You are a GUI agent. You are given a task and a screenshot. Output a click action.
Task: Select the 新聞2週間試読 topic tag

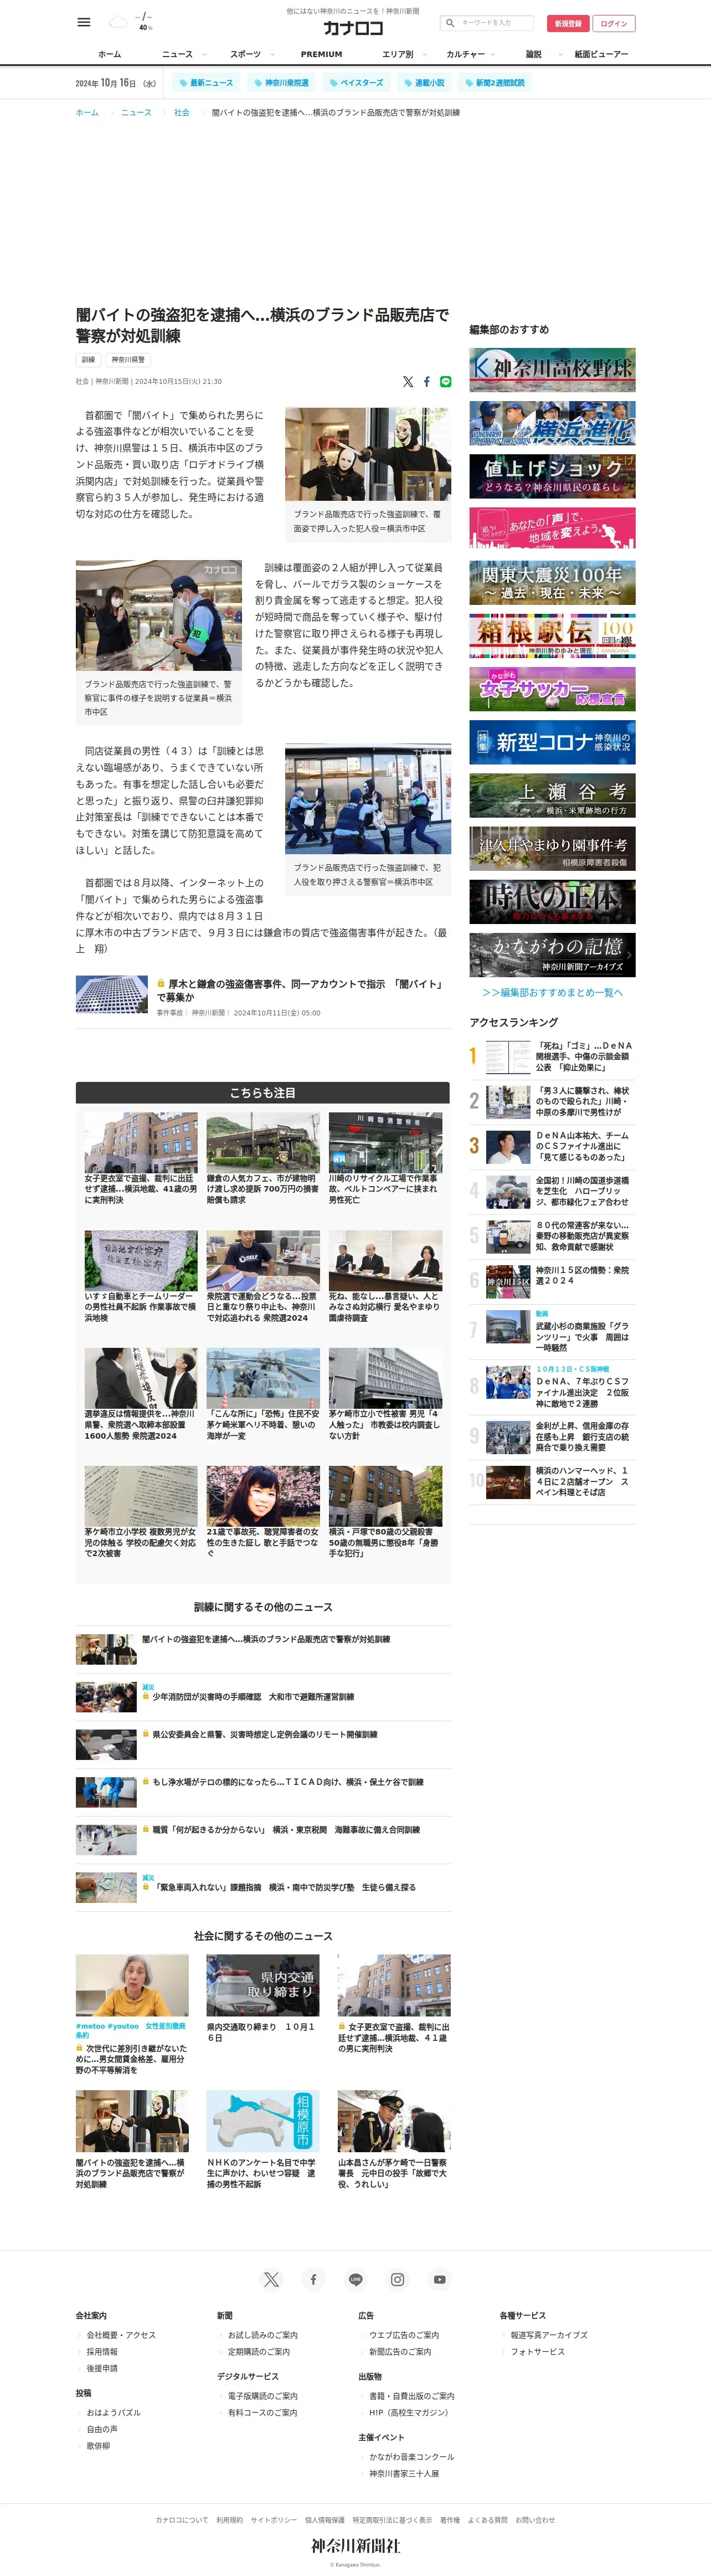(x=494, y=83)
